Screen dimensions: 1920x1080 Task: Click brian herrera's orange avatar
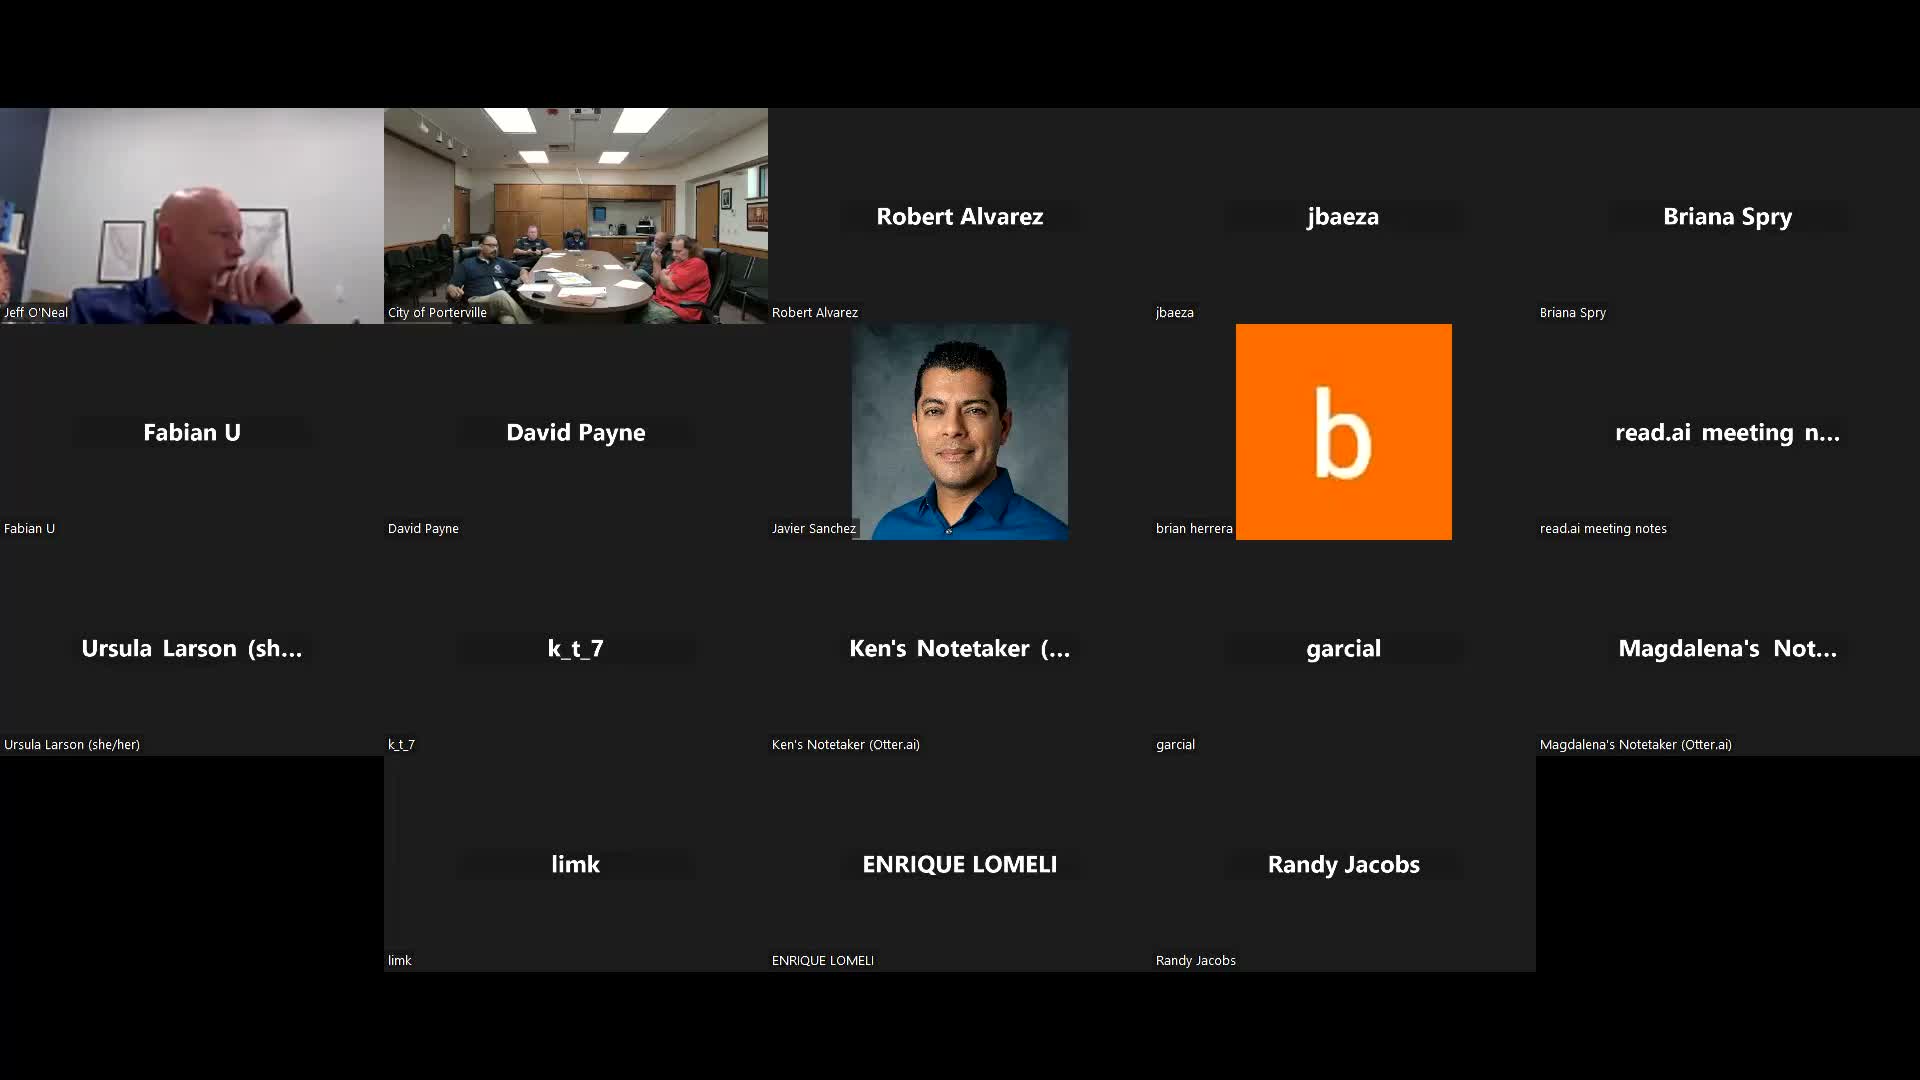click(x=1343, y=431)
